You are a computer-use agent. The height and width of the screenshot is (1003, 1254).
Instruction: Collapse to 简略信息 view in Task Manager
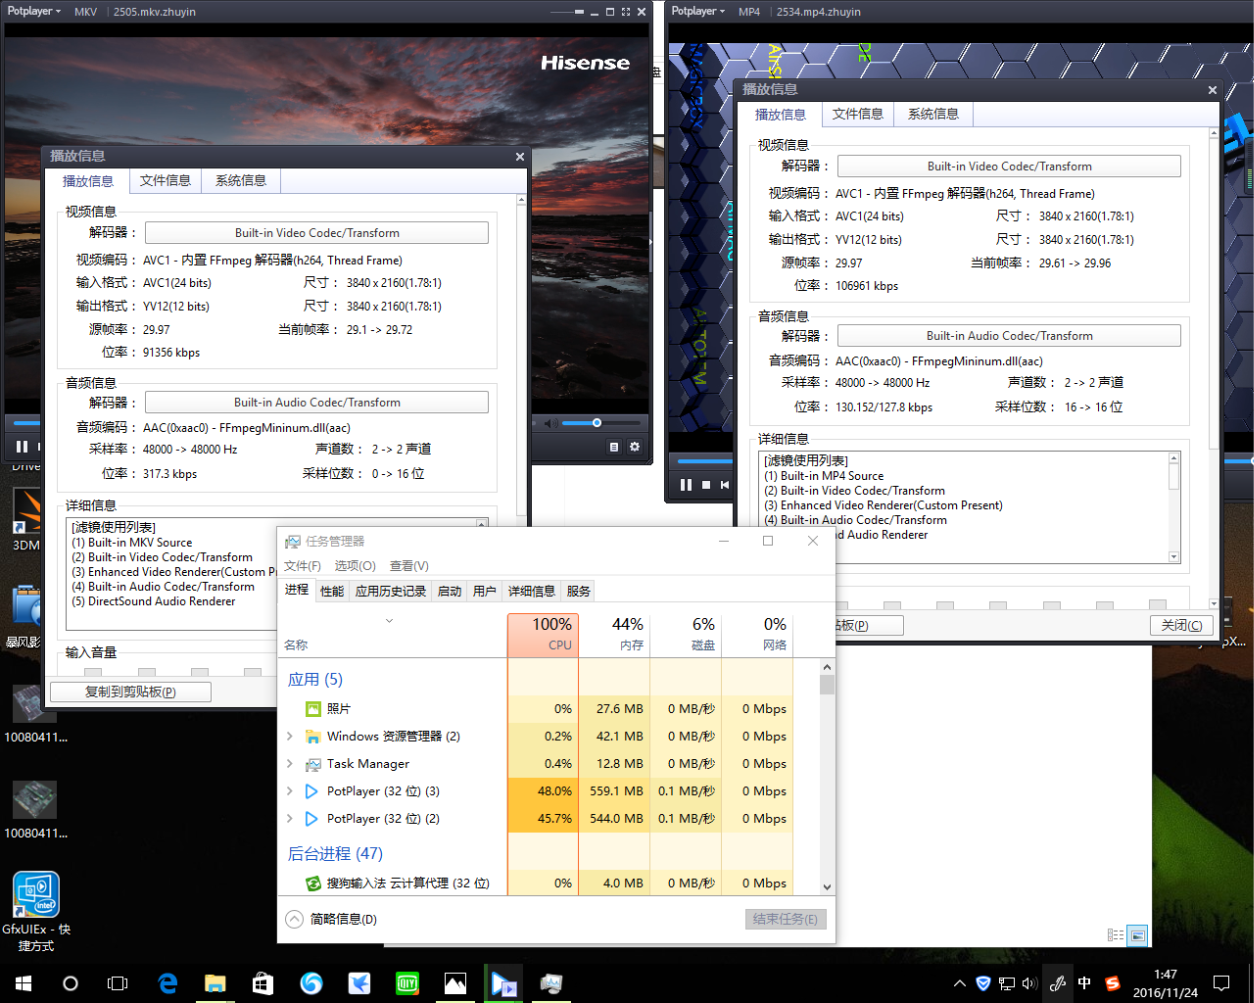(x=331, y=919)
